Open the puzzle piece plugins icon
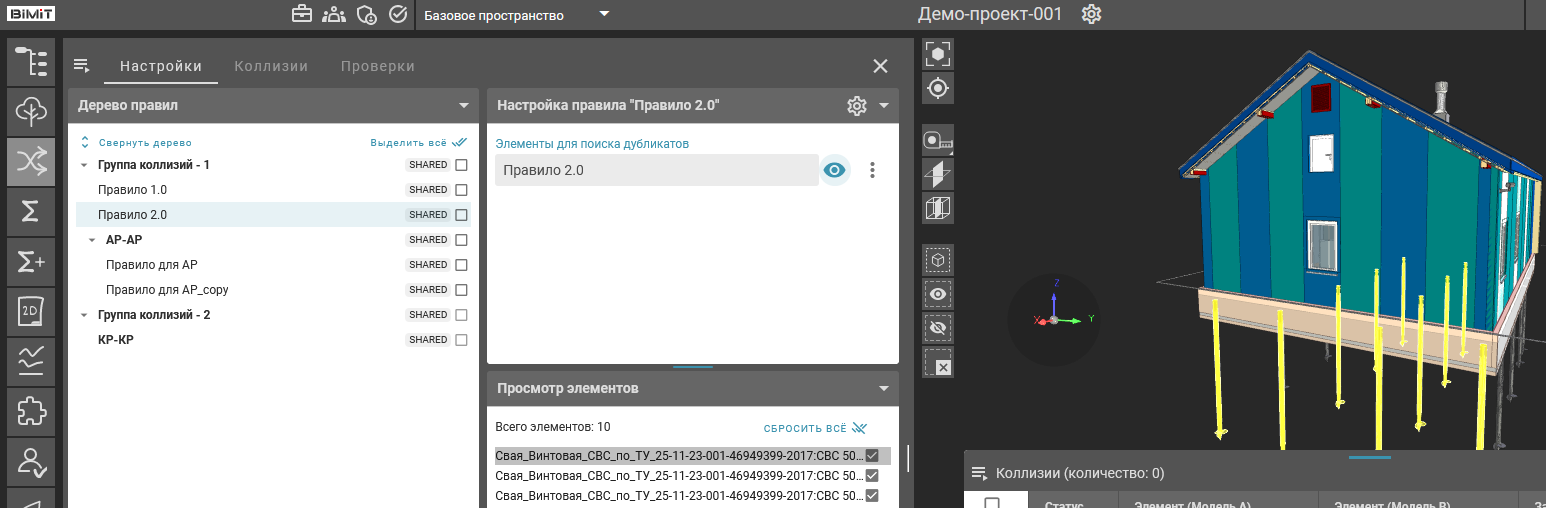 (x=31, y=411)
